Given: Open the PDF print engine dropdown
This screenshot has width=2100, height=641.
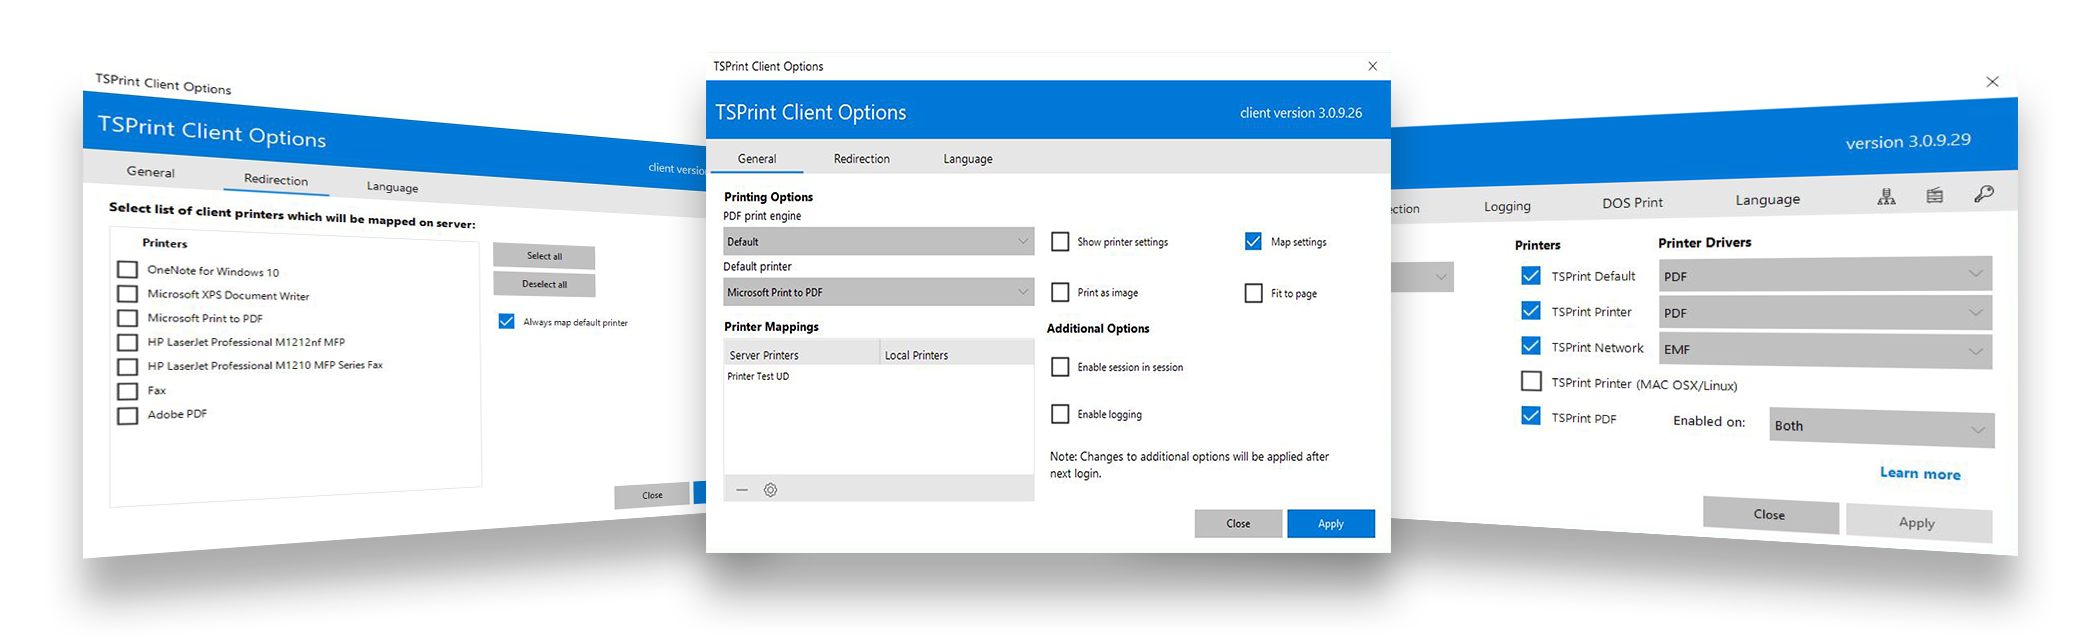Looking at the screenshot, I should tap(878, 241).
